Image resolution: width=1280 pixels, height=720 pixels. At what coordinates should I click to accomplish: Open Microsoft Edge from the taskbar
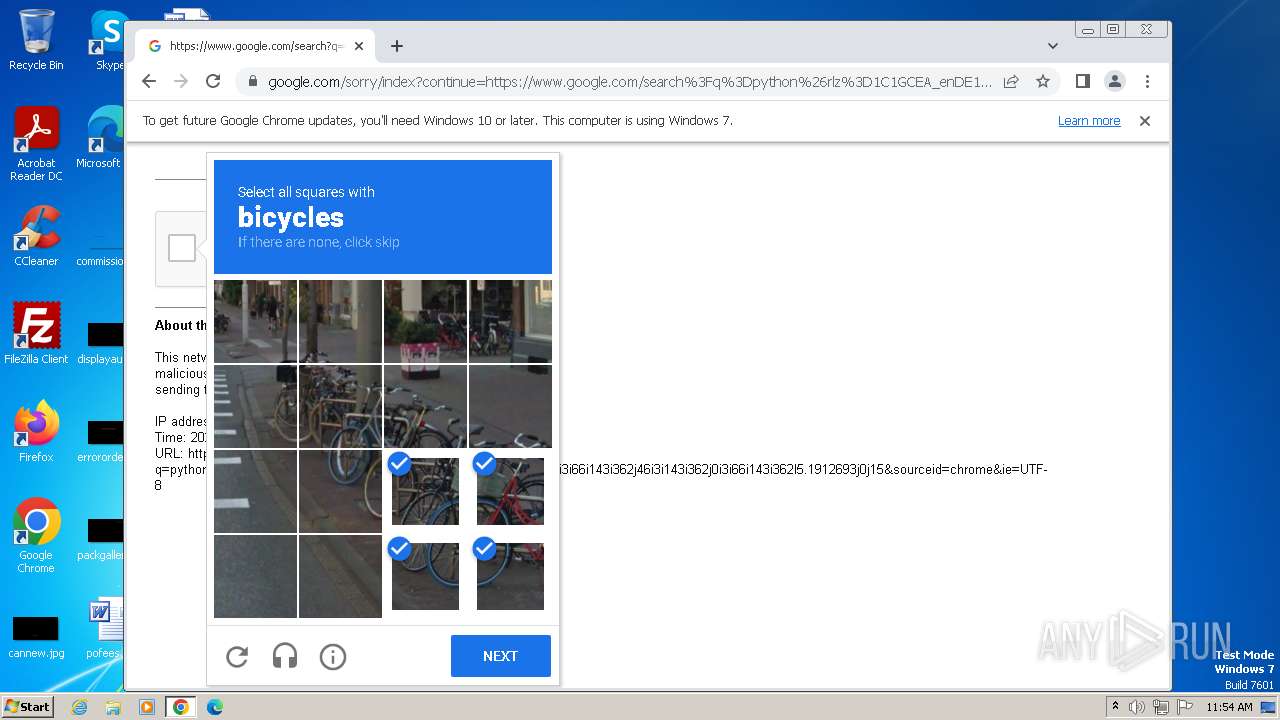coord(214,707)
